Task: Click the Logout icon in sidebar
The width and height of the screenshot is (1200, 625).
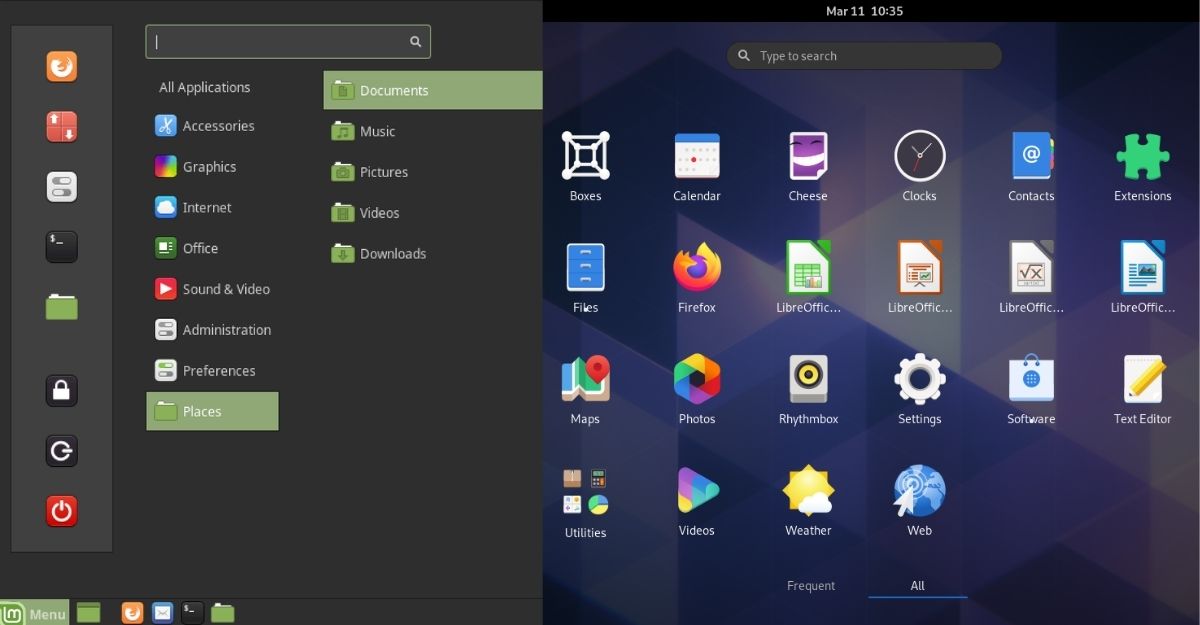Action: point(62,451)
